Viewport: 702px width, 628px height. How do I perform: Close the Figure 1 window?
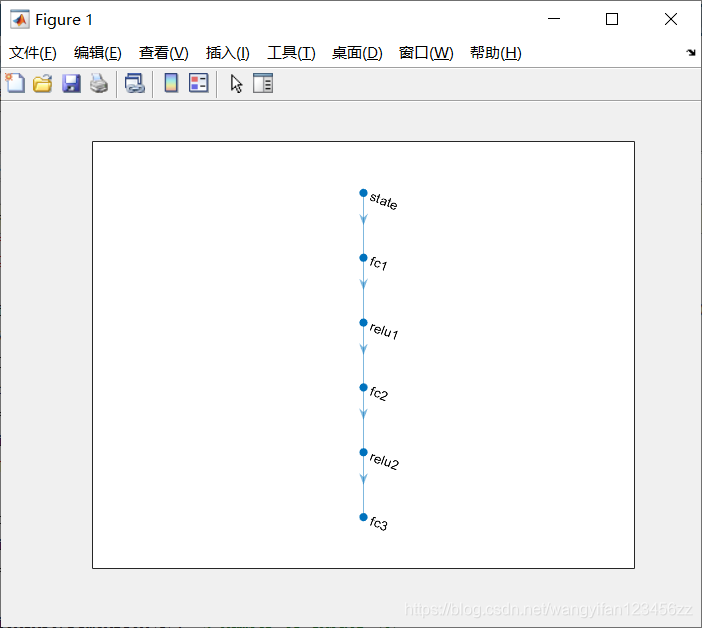point(671,19)
